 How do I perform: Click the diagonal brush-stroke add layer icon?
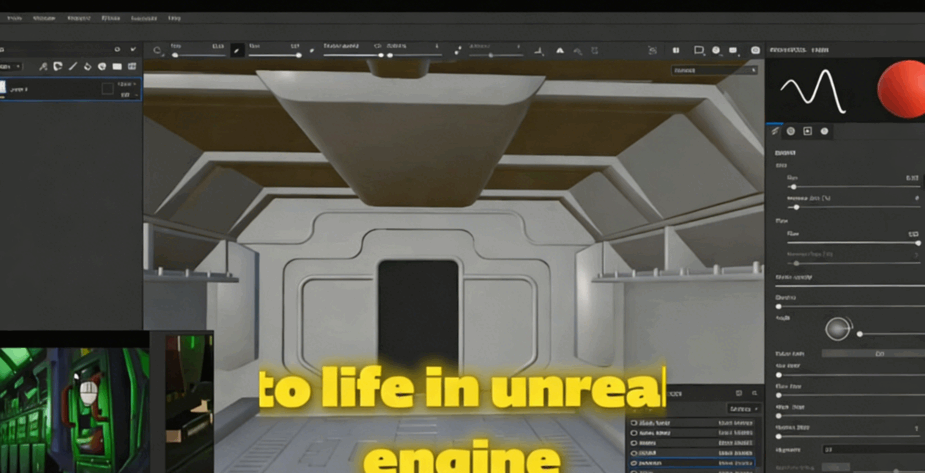[x=73, y=67]
